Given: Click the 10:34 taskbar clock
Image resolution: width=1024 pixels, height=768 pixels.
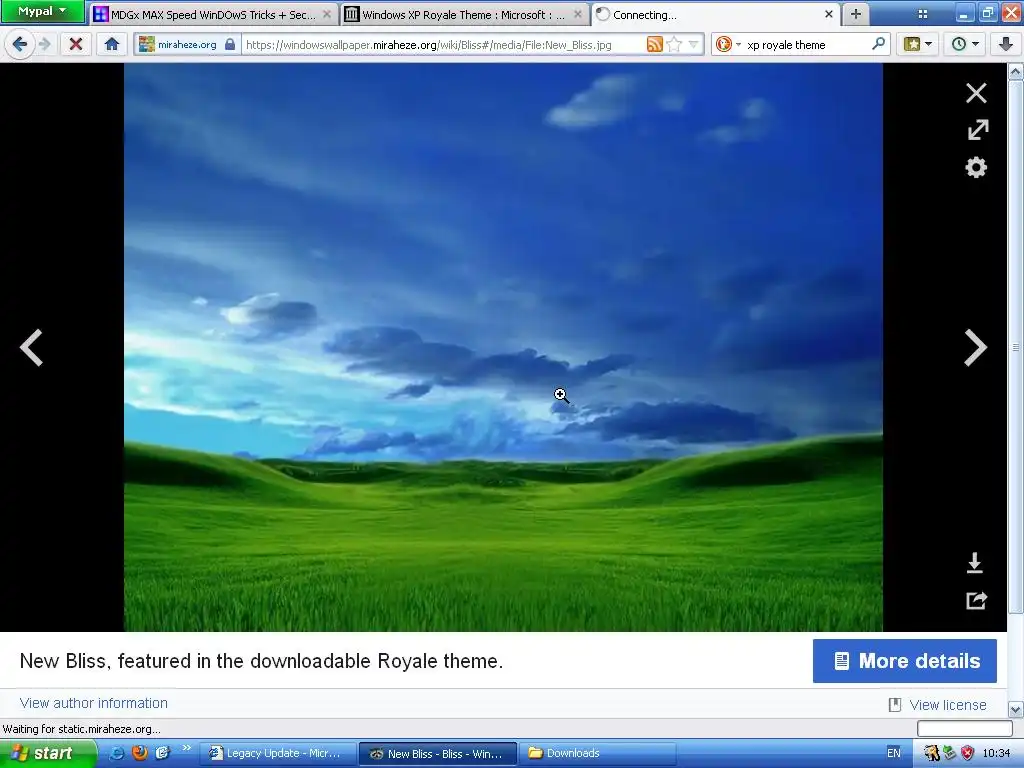Looking at the screenshot, I should (x=996, y=753).
